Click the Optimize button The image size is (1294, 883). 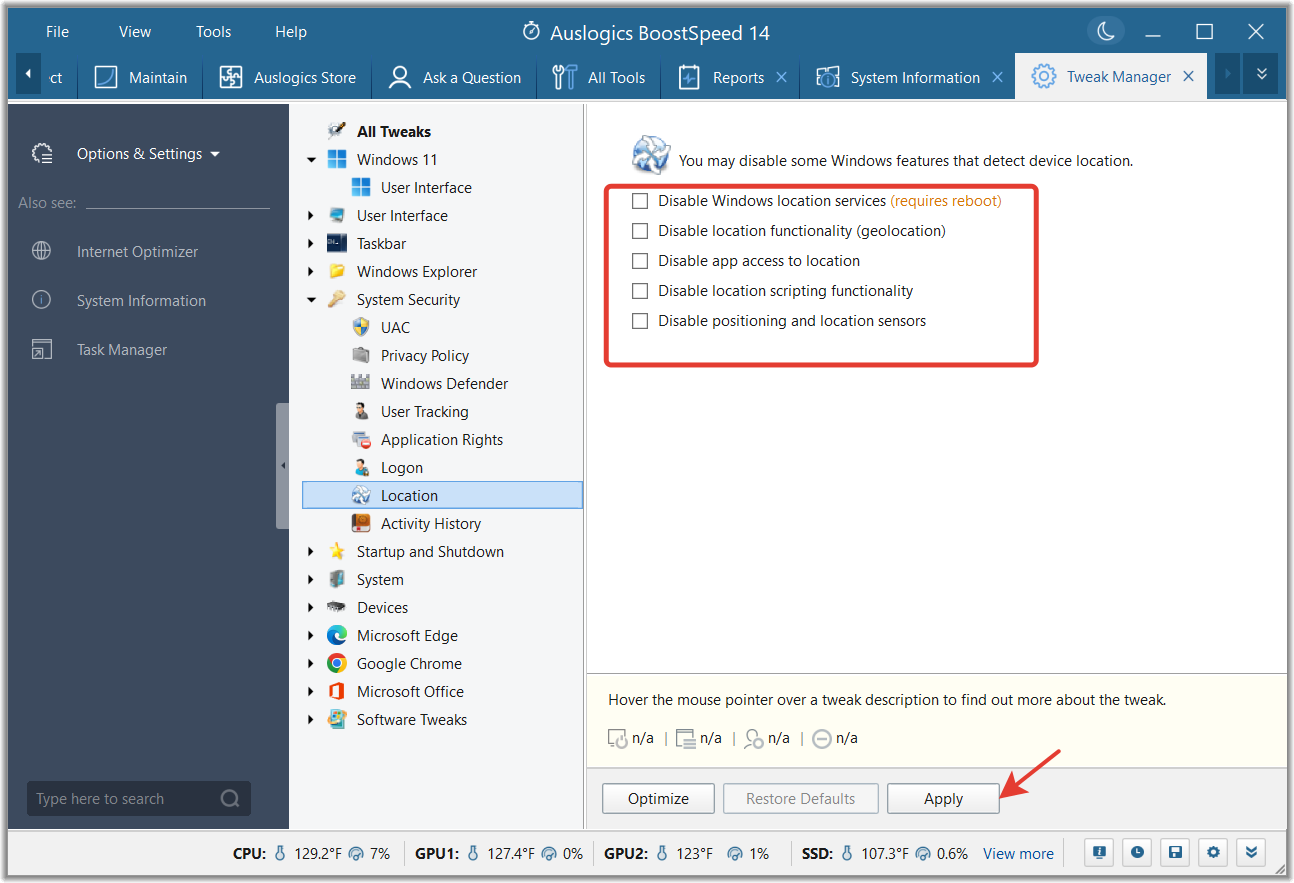(x=658, y=798)
